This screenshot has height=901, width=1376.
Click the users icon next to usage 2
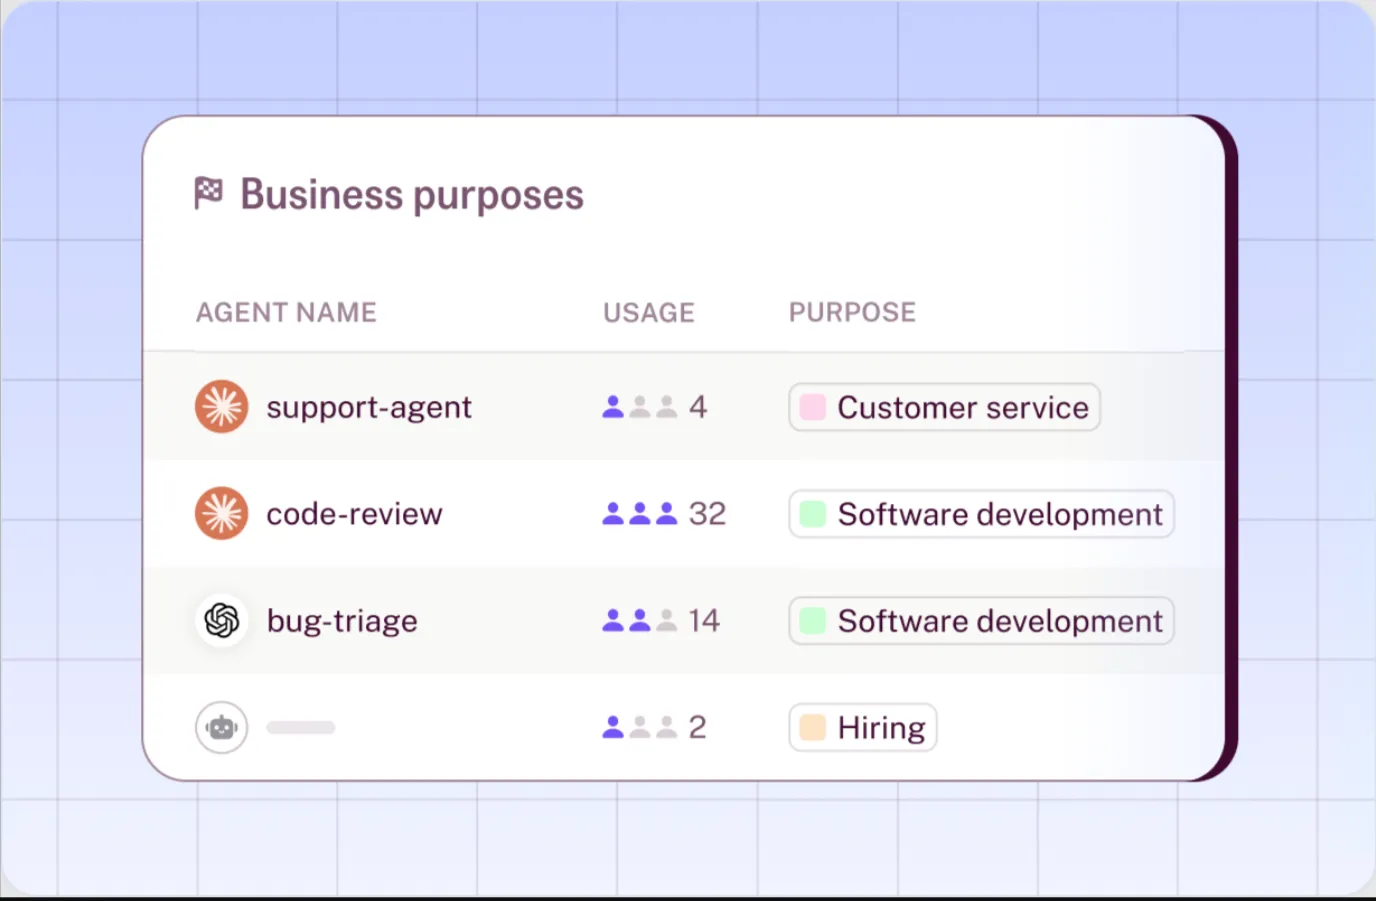pos(640,727)
